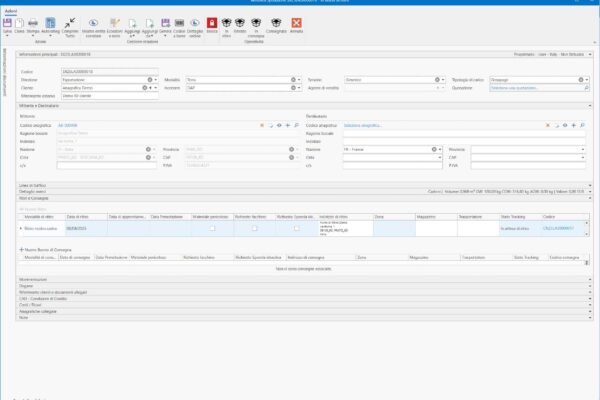Clear the Direzione field with its round X
Viewport: 600px width, 400px height.
coord(150,80)
